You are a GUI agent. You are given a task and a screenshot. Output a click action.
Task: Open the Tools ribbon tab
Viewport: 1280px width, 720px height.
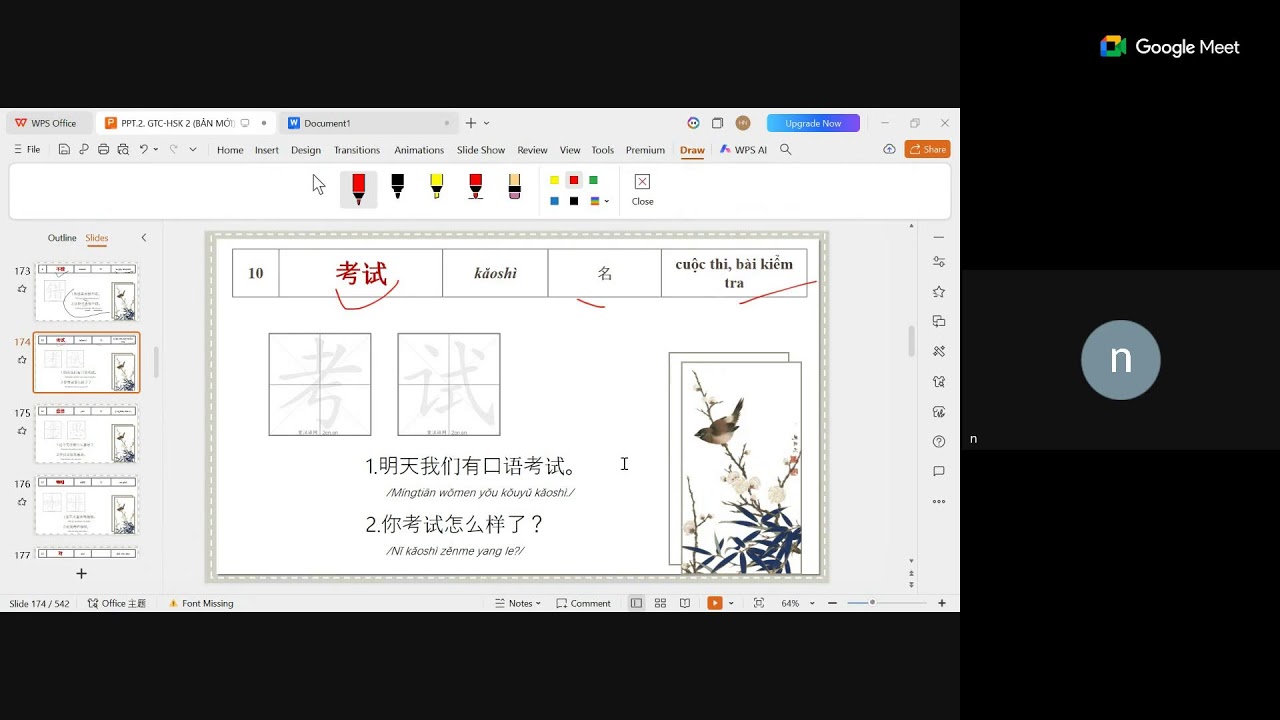tap(602, 150)
